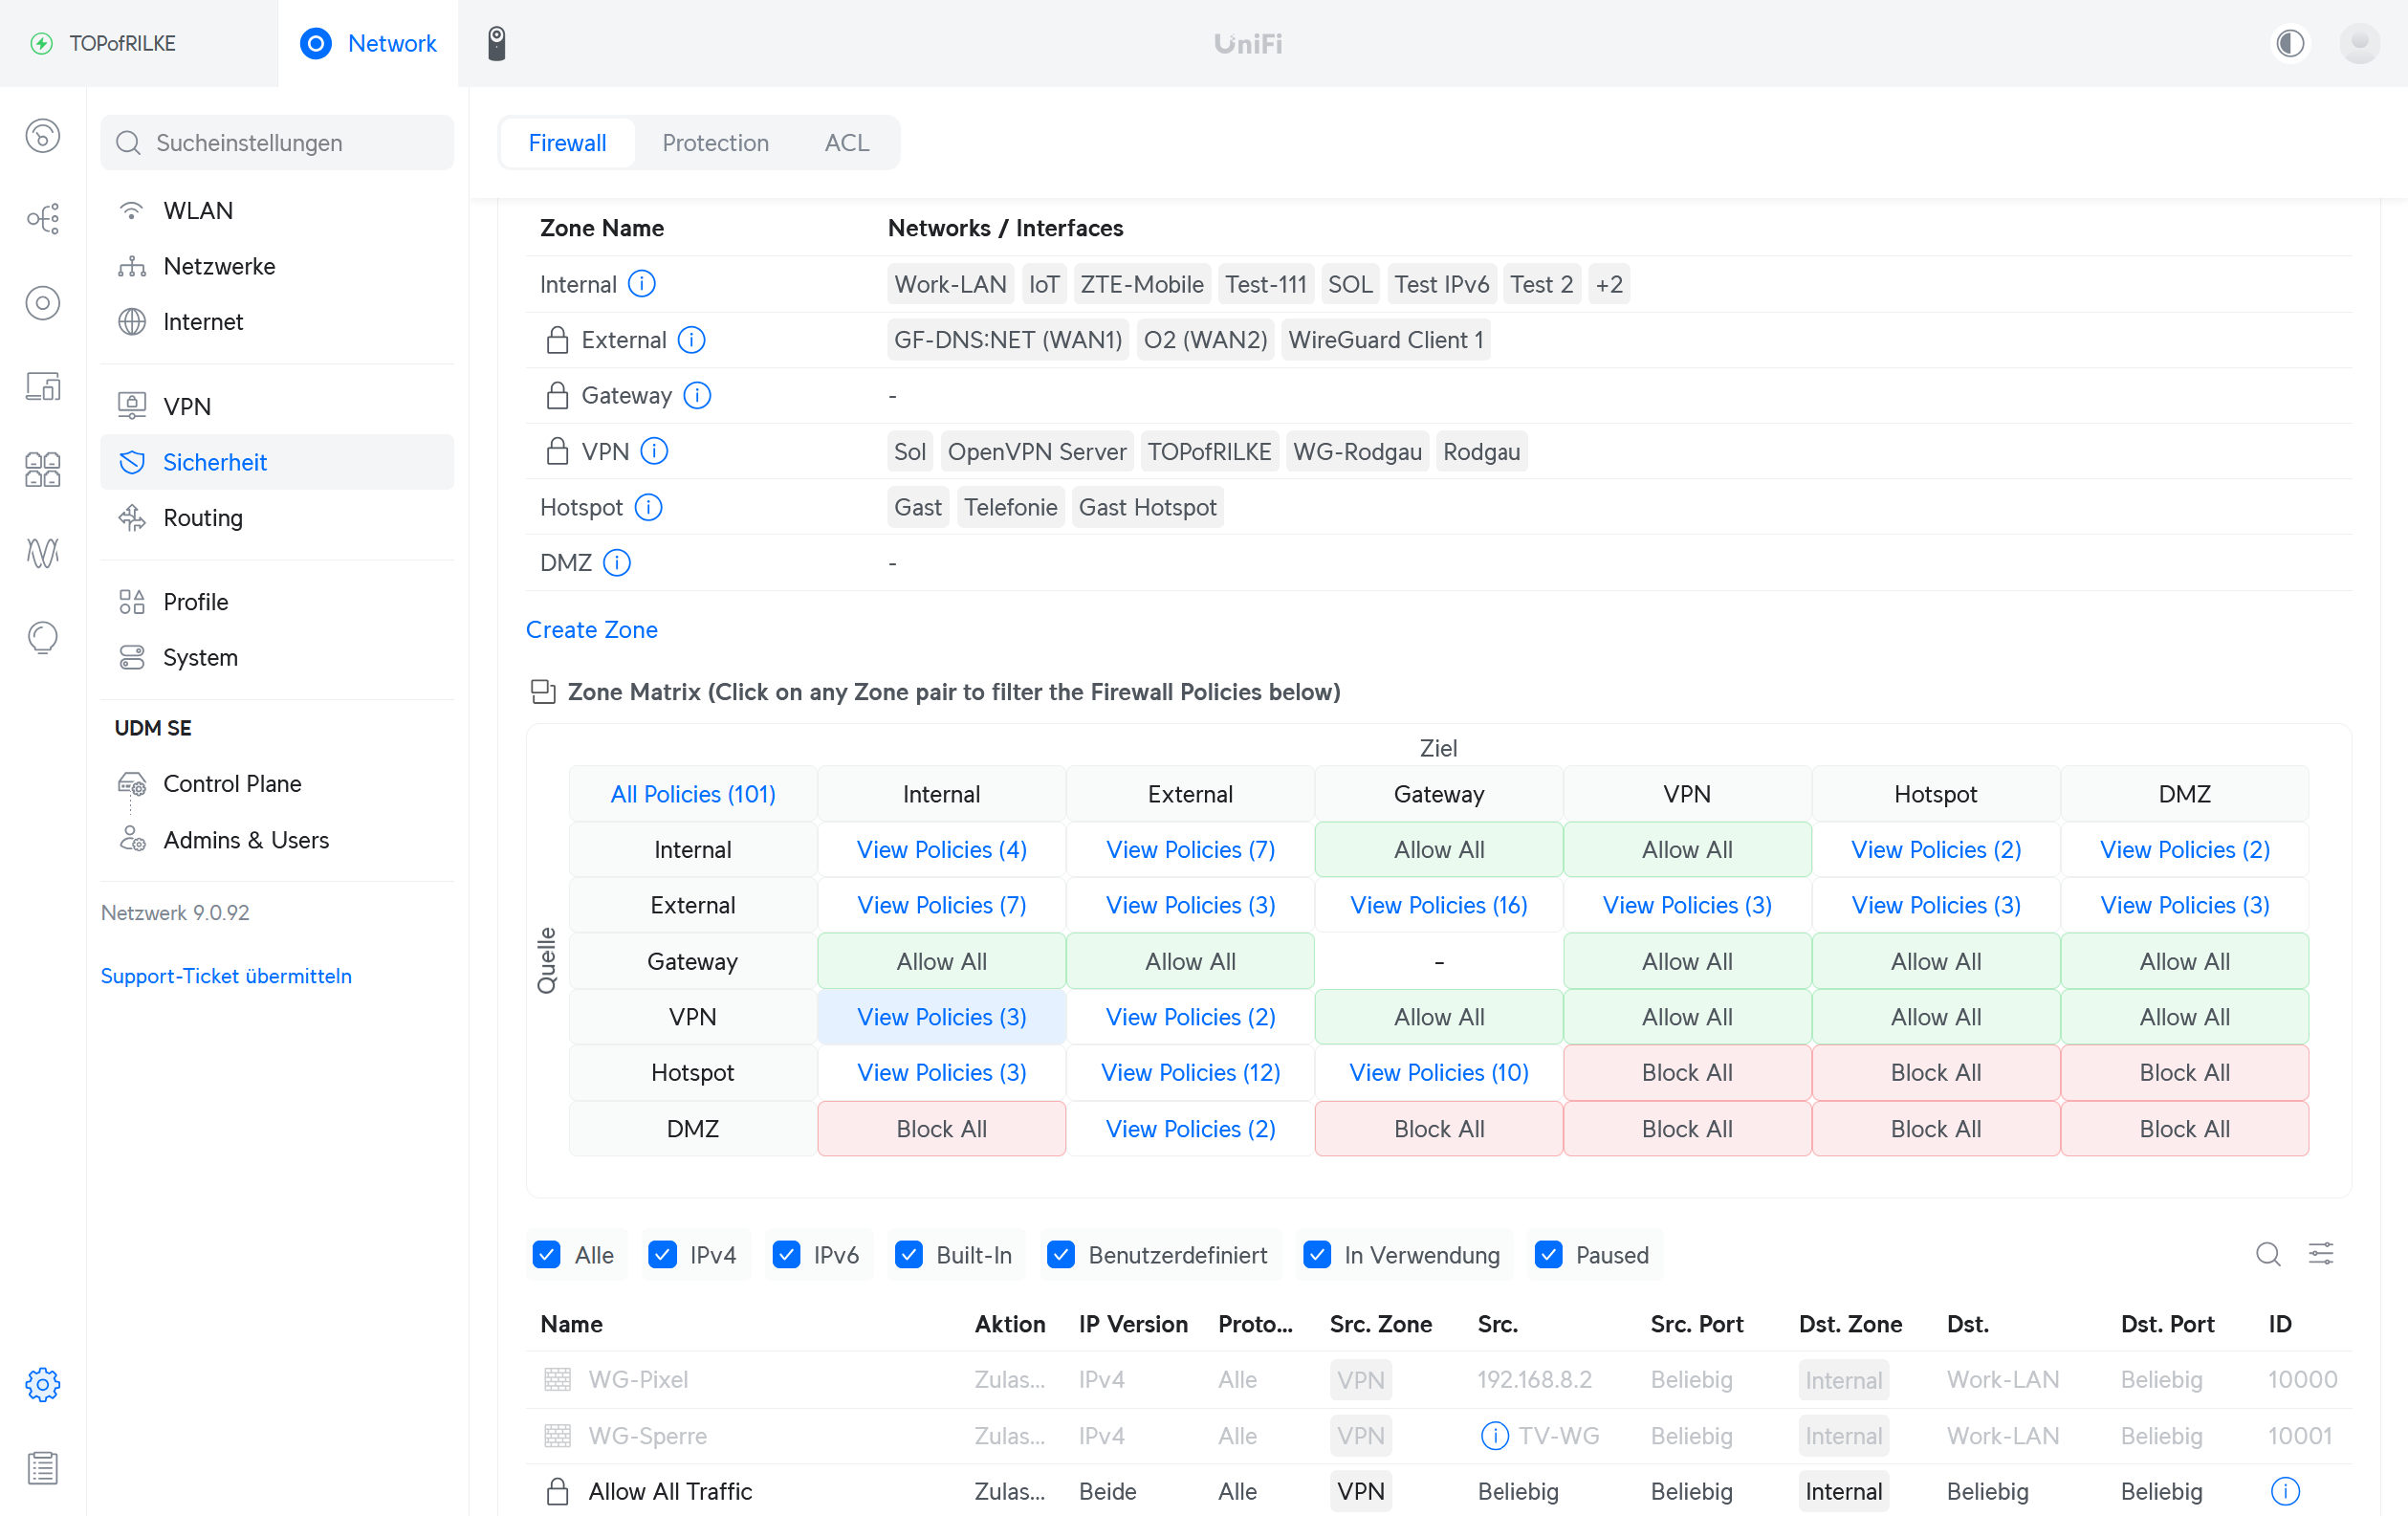Open the Dashboard icon in left rail
This screenshot has width=2408, height=1516.
(x=42, y=135)
